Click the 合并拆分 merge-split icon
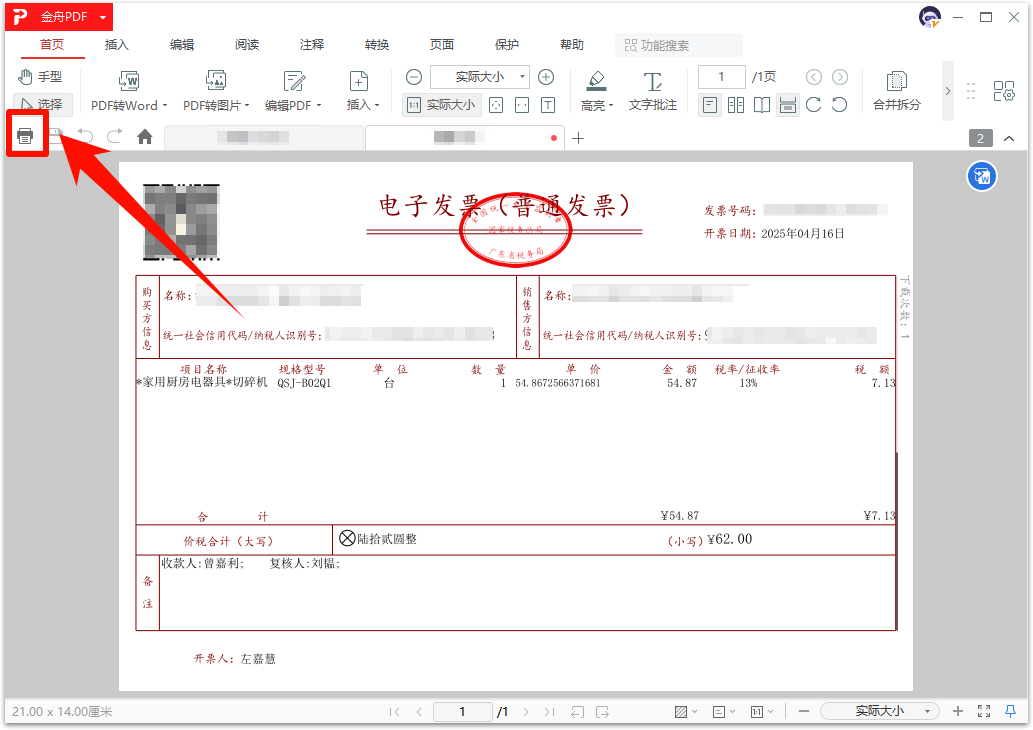This screenshot has width=1033, height=730. pos(896,88)
